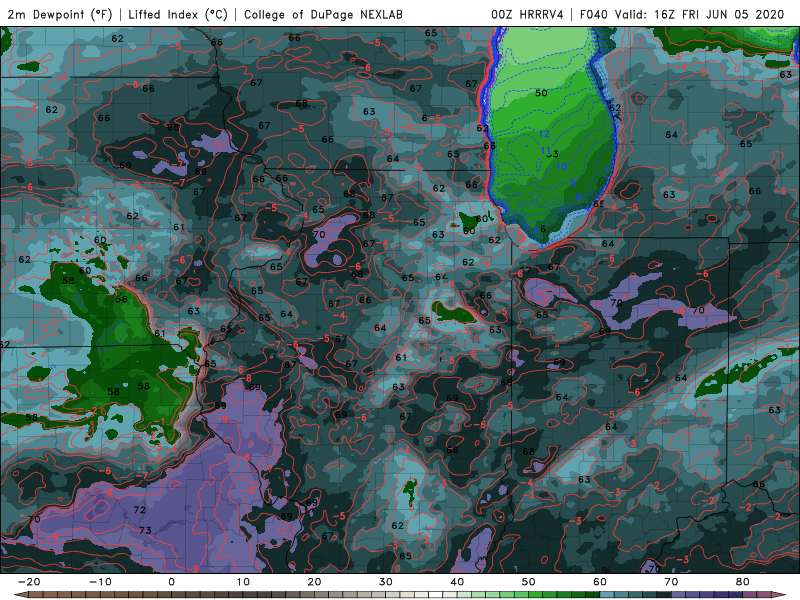The image size is (800, 600).
Task: Click the "50" dewpoint value over the lake
Action: point(541,93)
